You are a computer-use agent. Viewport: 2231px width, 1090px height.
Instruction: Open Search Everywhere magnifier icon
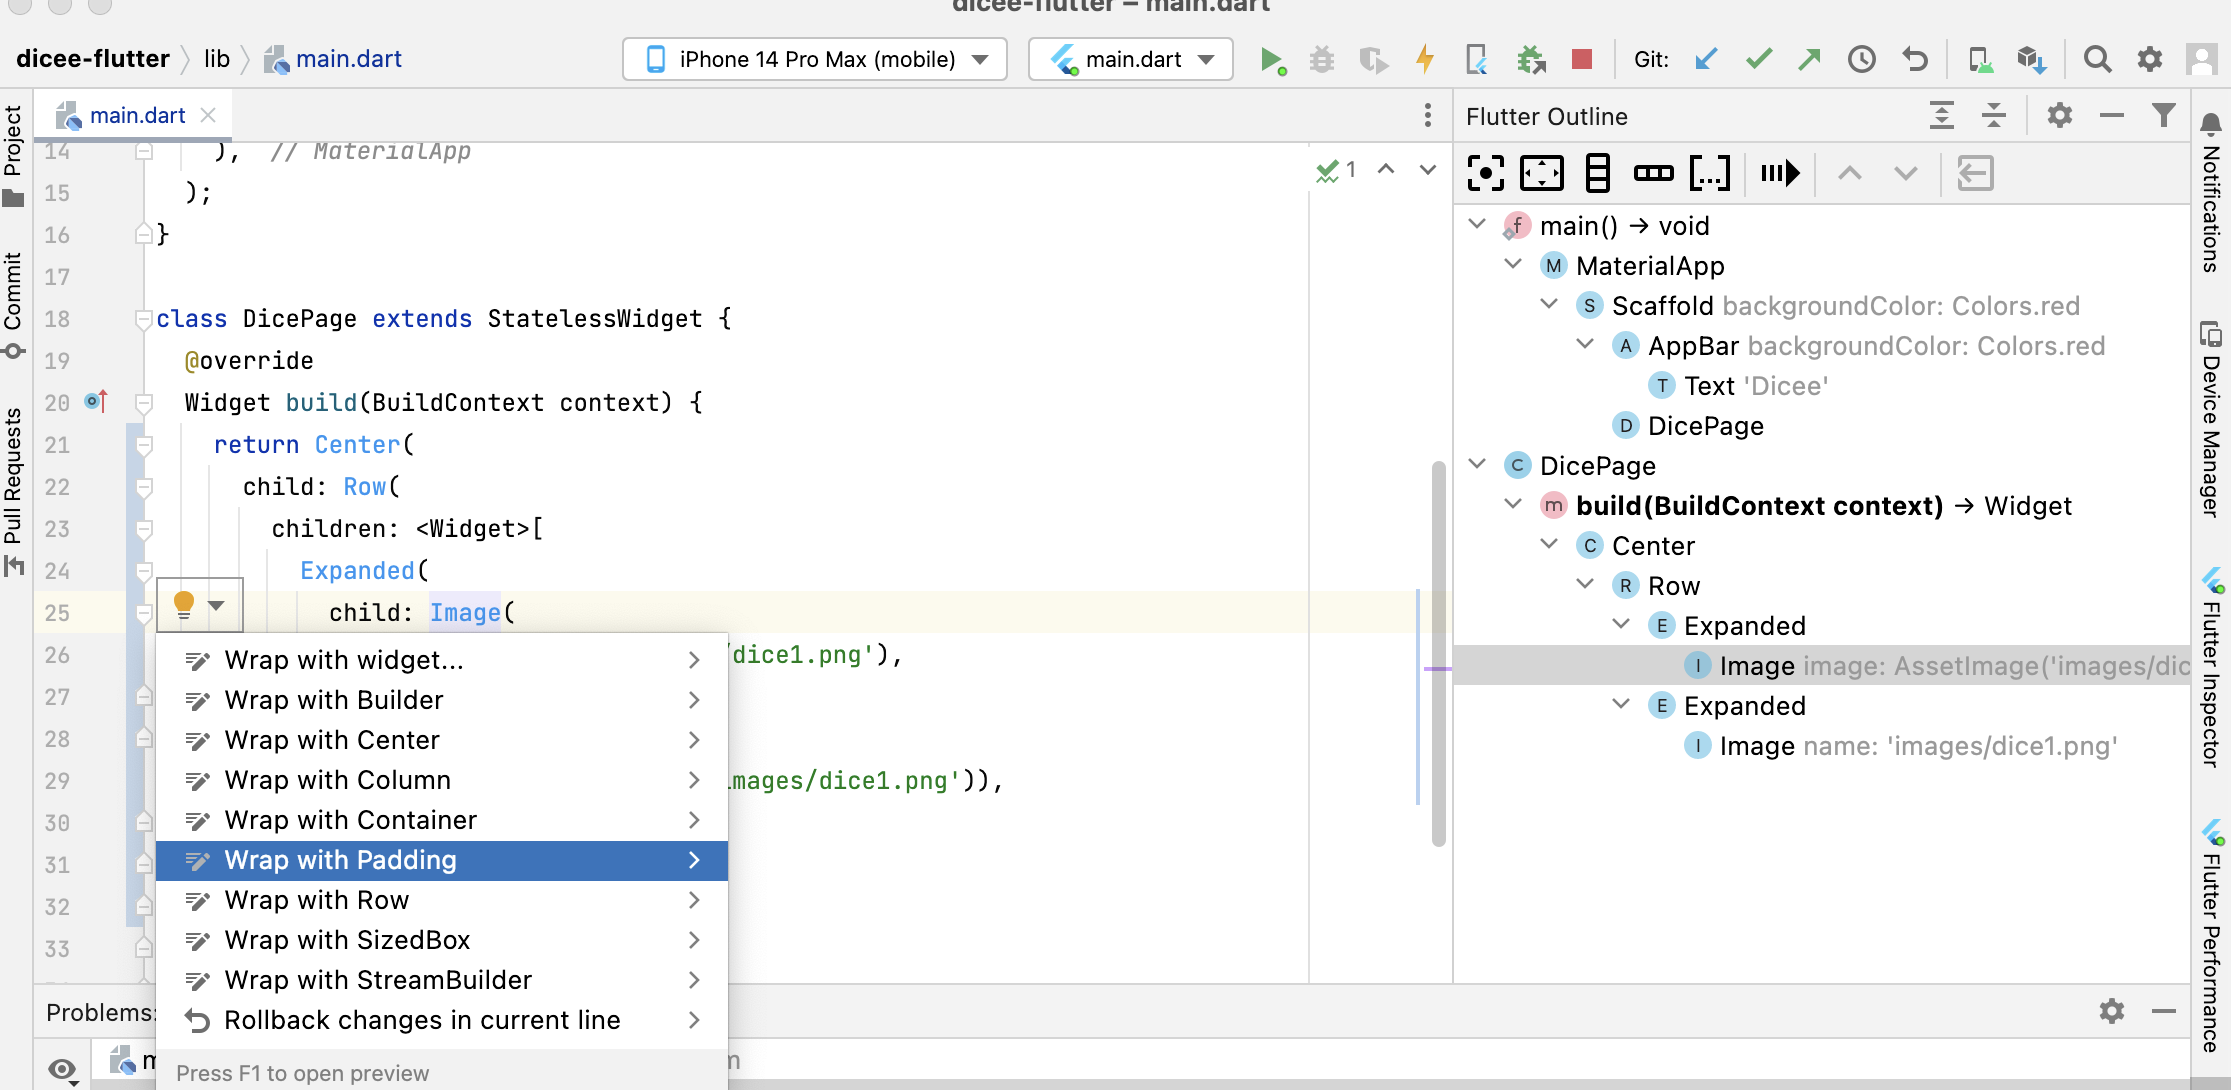coord(2097,60)
